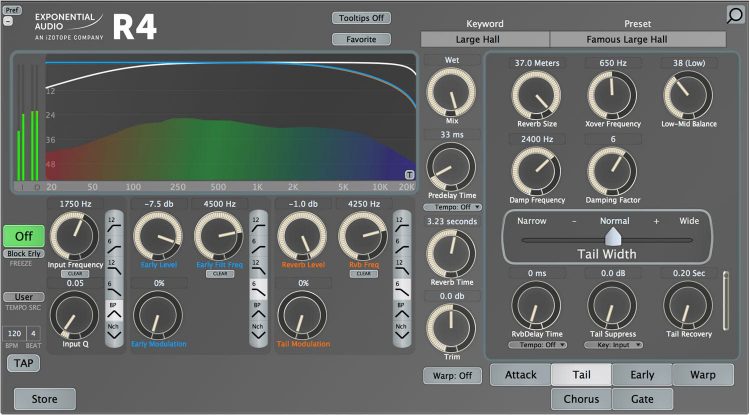Switch to the Chorus tab
The image size is (750, 415).
[582, 399]
